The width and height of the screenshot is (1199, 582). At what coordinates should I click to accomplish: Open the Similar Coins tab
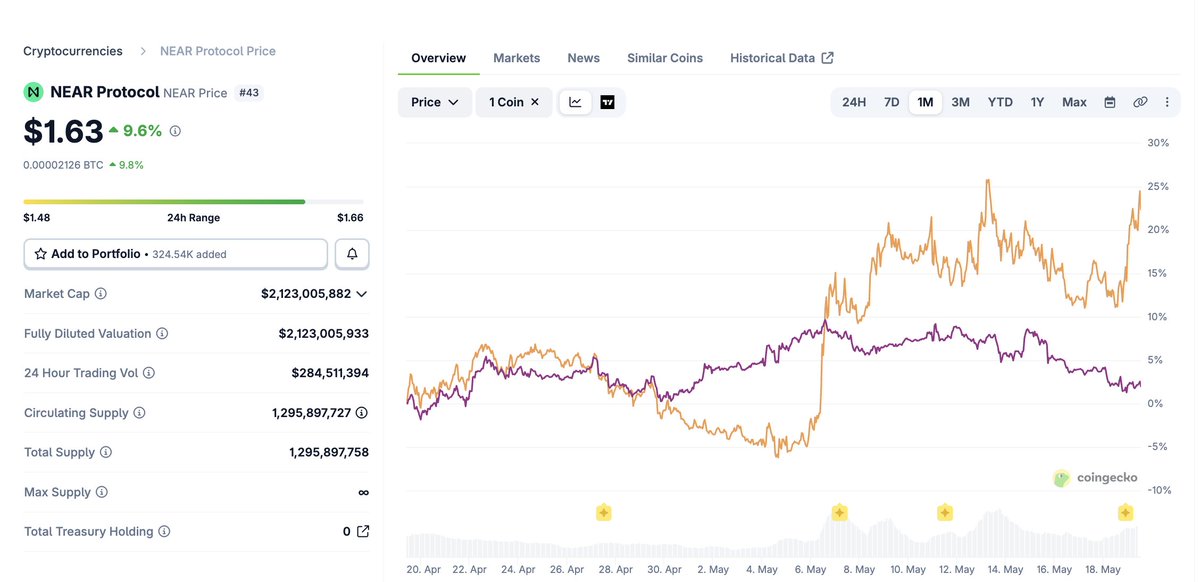point(665,58)
